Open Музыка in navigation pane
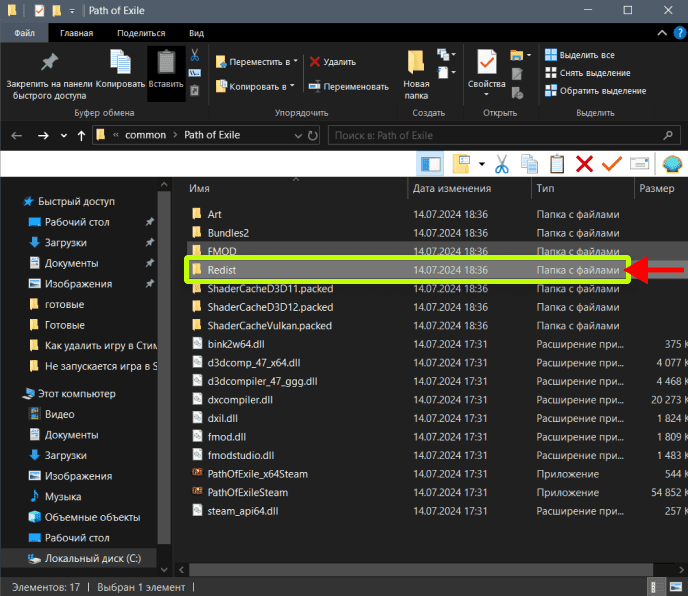688x596 pixels. [x=63, y=496]
